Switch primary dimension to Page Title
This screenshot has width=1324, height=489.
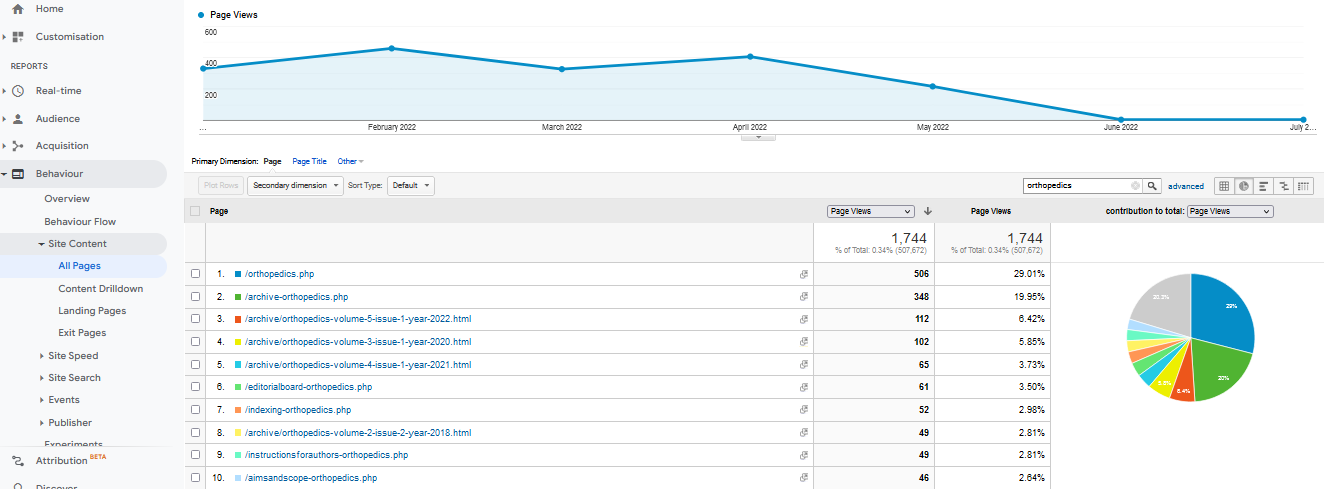pyautogui.click(x=309, y=161)
